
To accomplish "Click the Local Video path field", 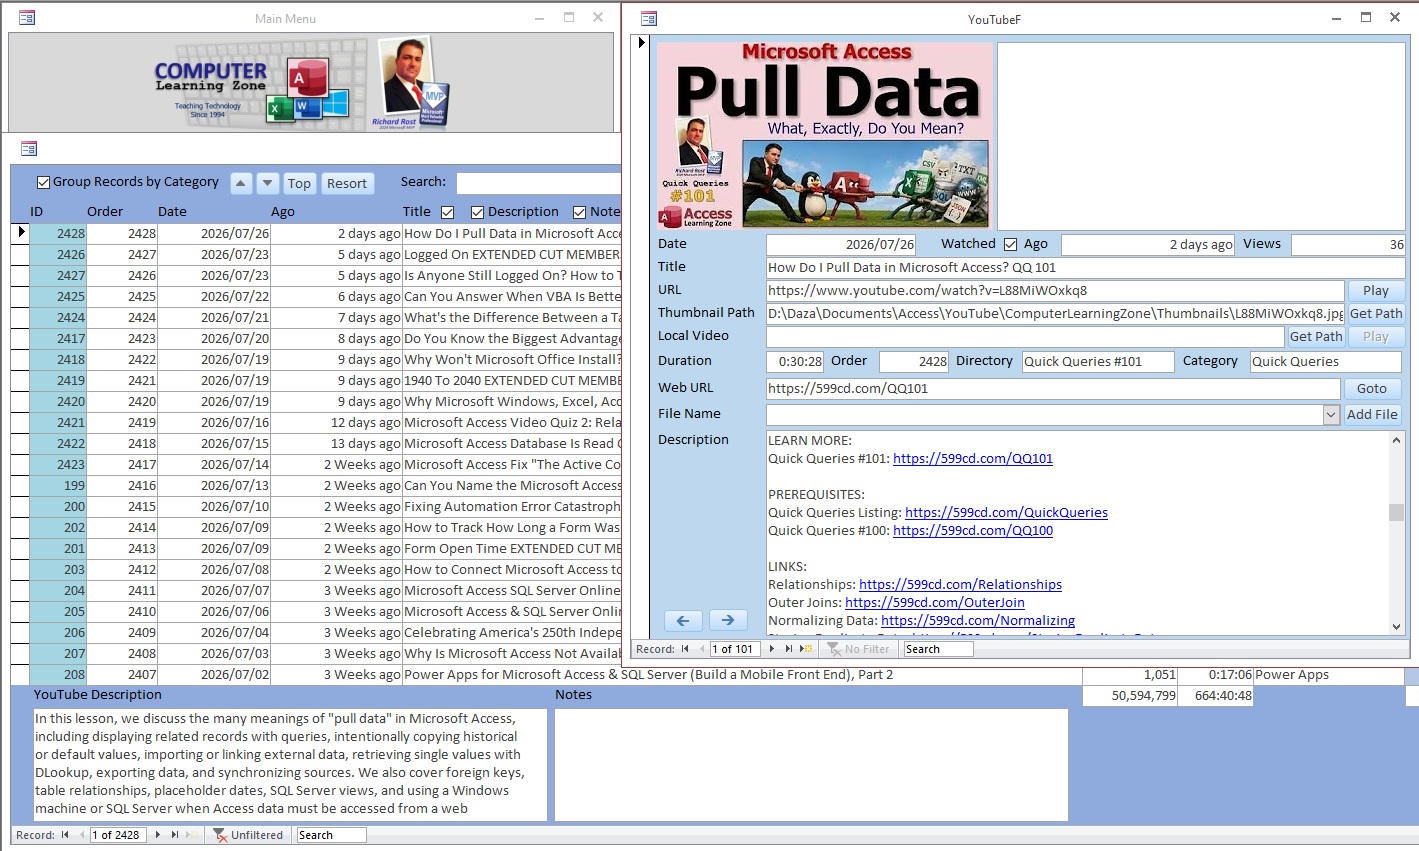I will pos(1025,337).
